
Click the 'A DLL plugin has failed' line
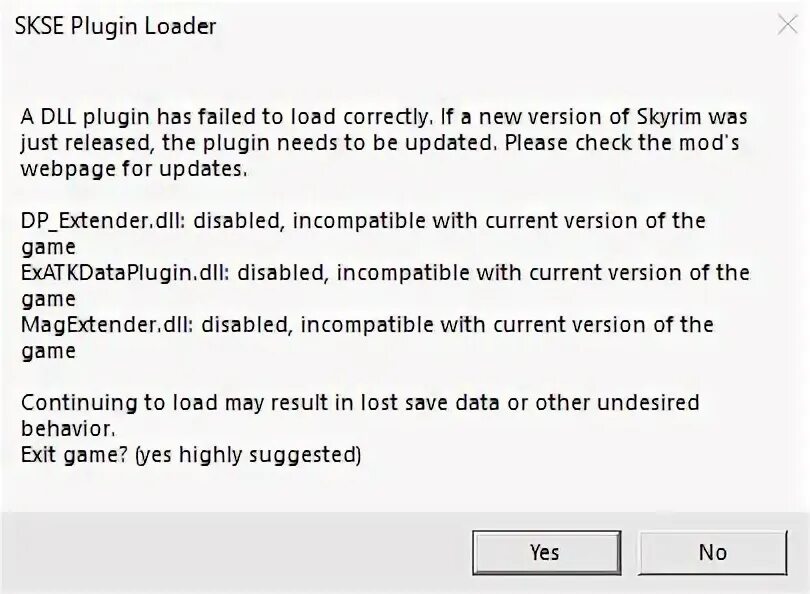pyautogui.click(x=384, y=117)
